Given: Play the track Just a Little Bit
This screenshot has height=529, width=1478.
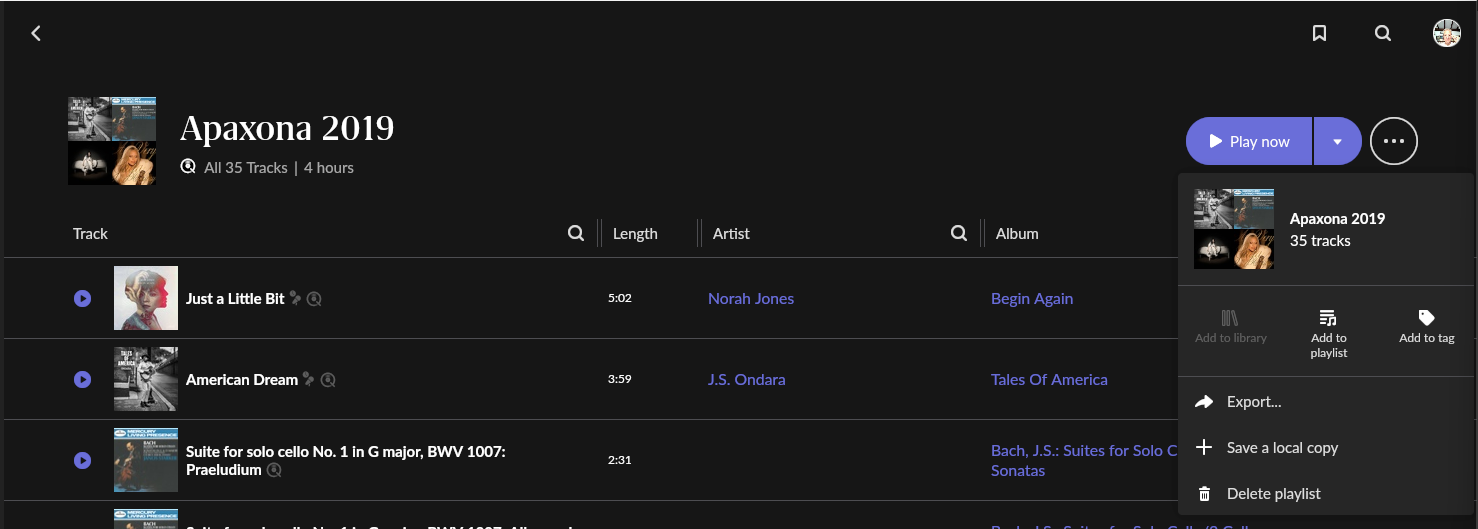Looking at the screenshot, I should coord(82,298).
